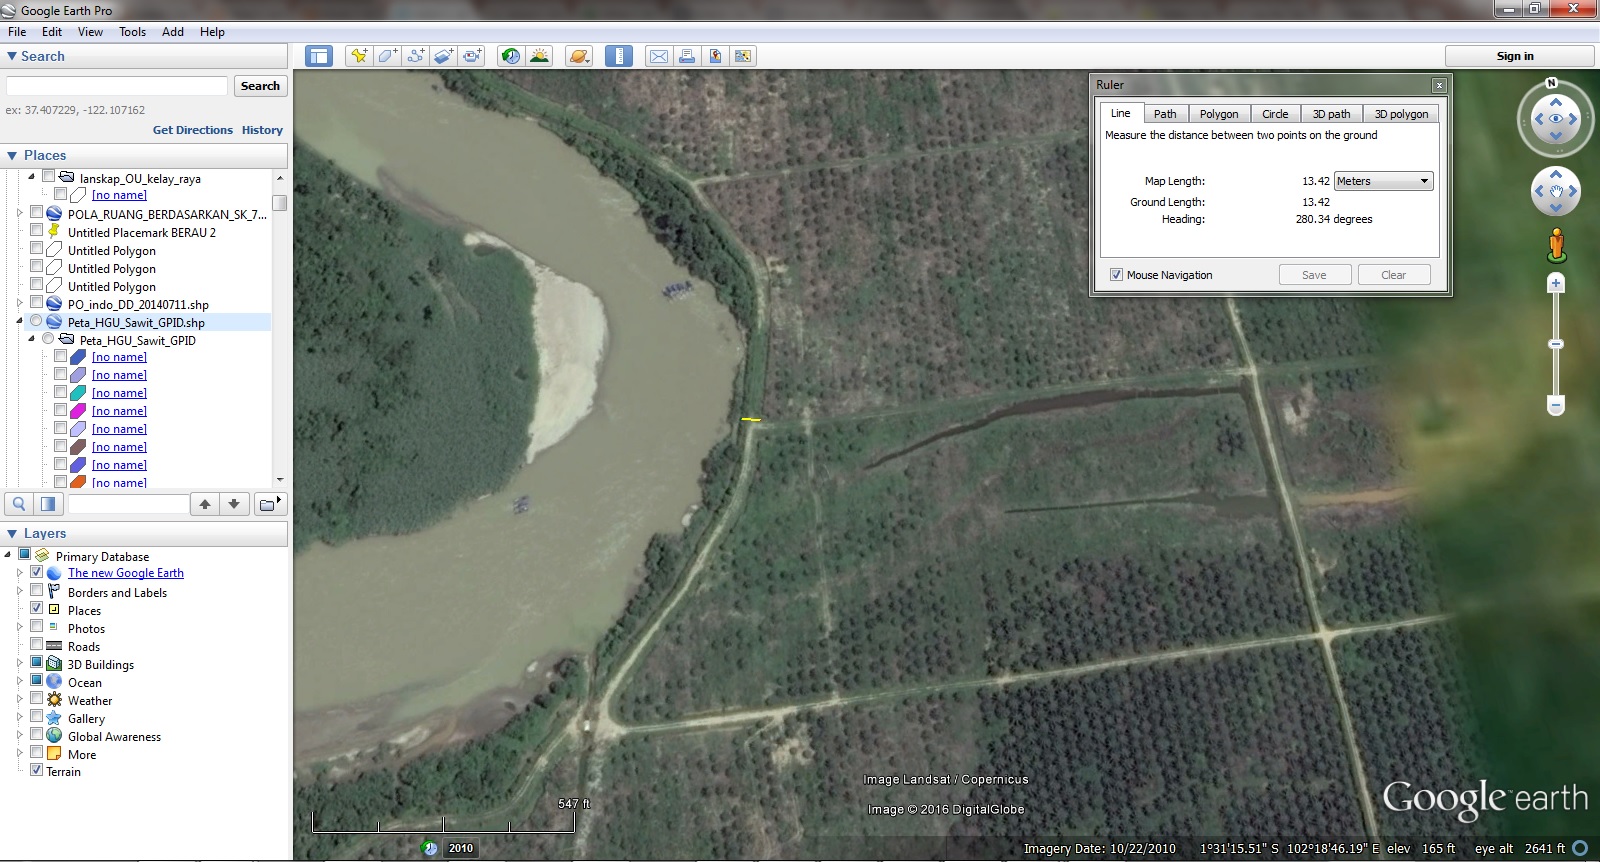
Task: Check the Gallery layer checkbox
Action: point(37,717)
